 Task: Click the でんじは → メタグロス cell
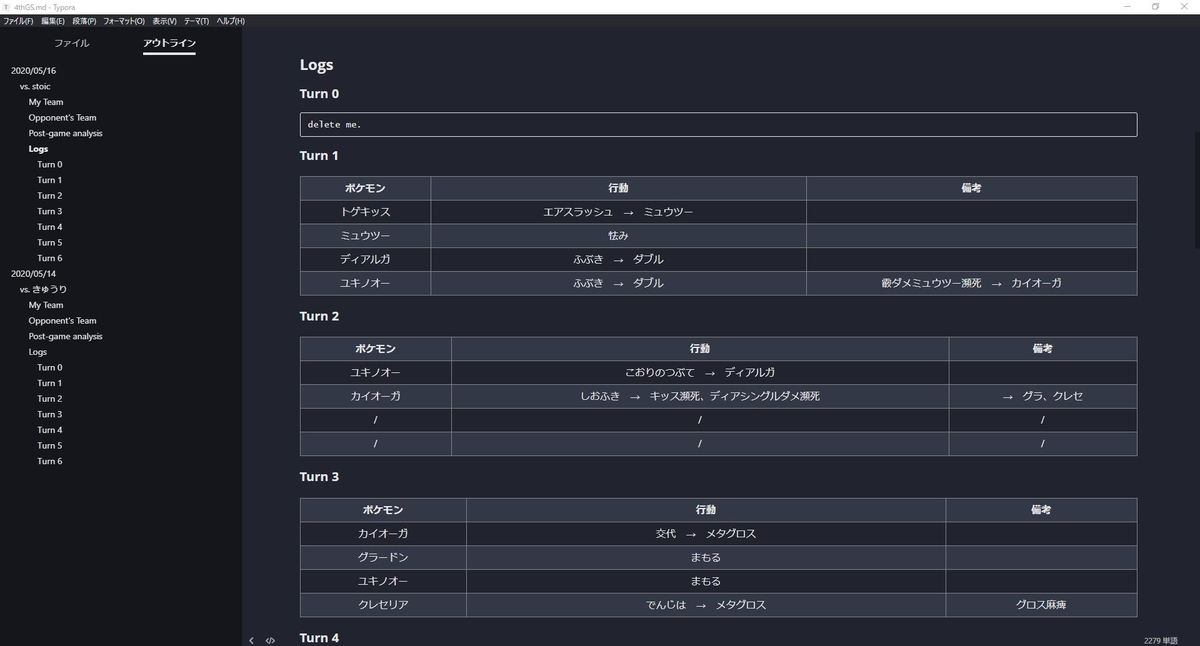tap(705, 605)
